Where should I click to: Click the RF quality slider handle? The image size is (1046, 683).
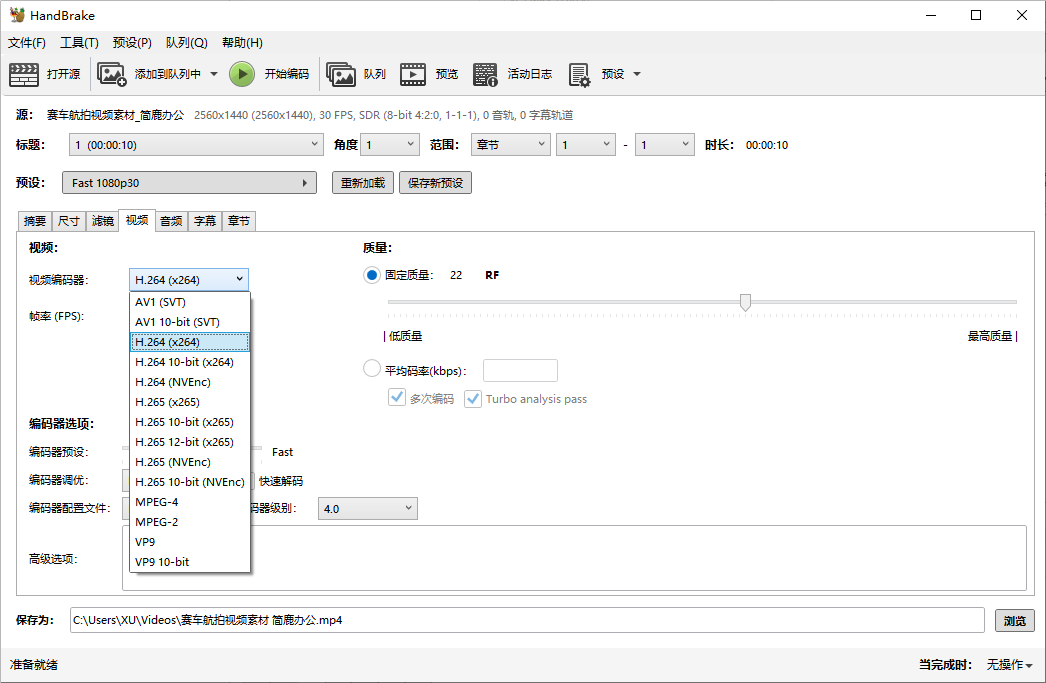745,302
